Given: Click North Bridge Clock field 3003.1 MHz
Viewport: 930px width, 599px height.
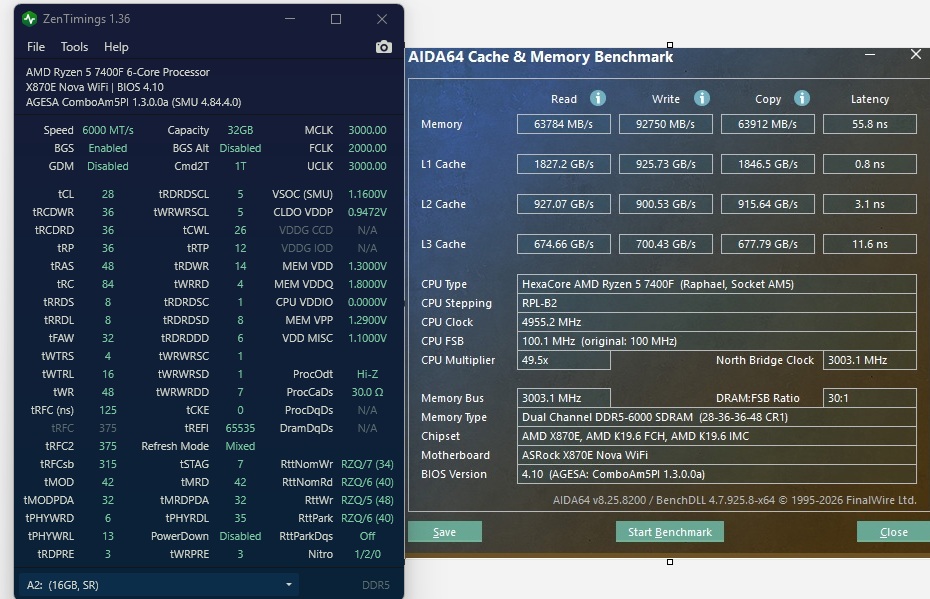Looking at the screenshot, I should pyautogui.click(x=870, y=360).
